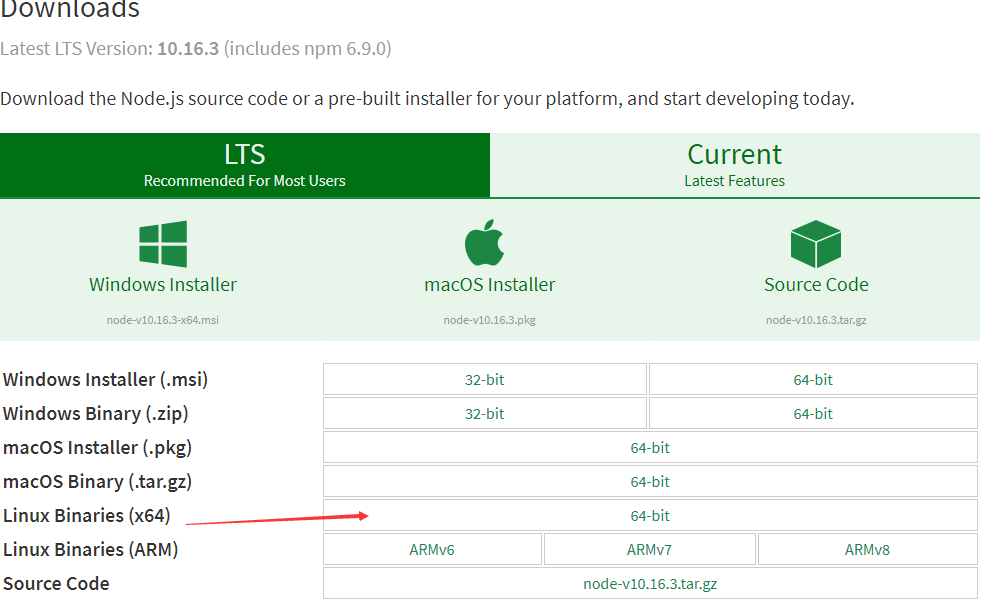The height and width of the screenshot is (606, 989).
Task: Click the node-v10.16.3-x64.msi filename
Action: (x=163, y=320)
